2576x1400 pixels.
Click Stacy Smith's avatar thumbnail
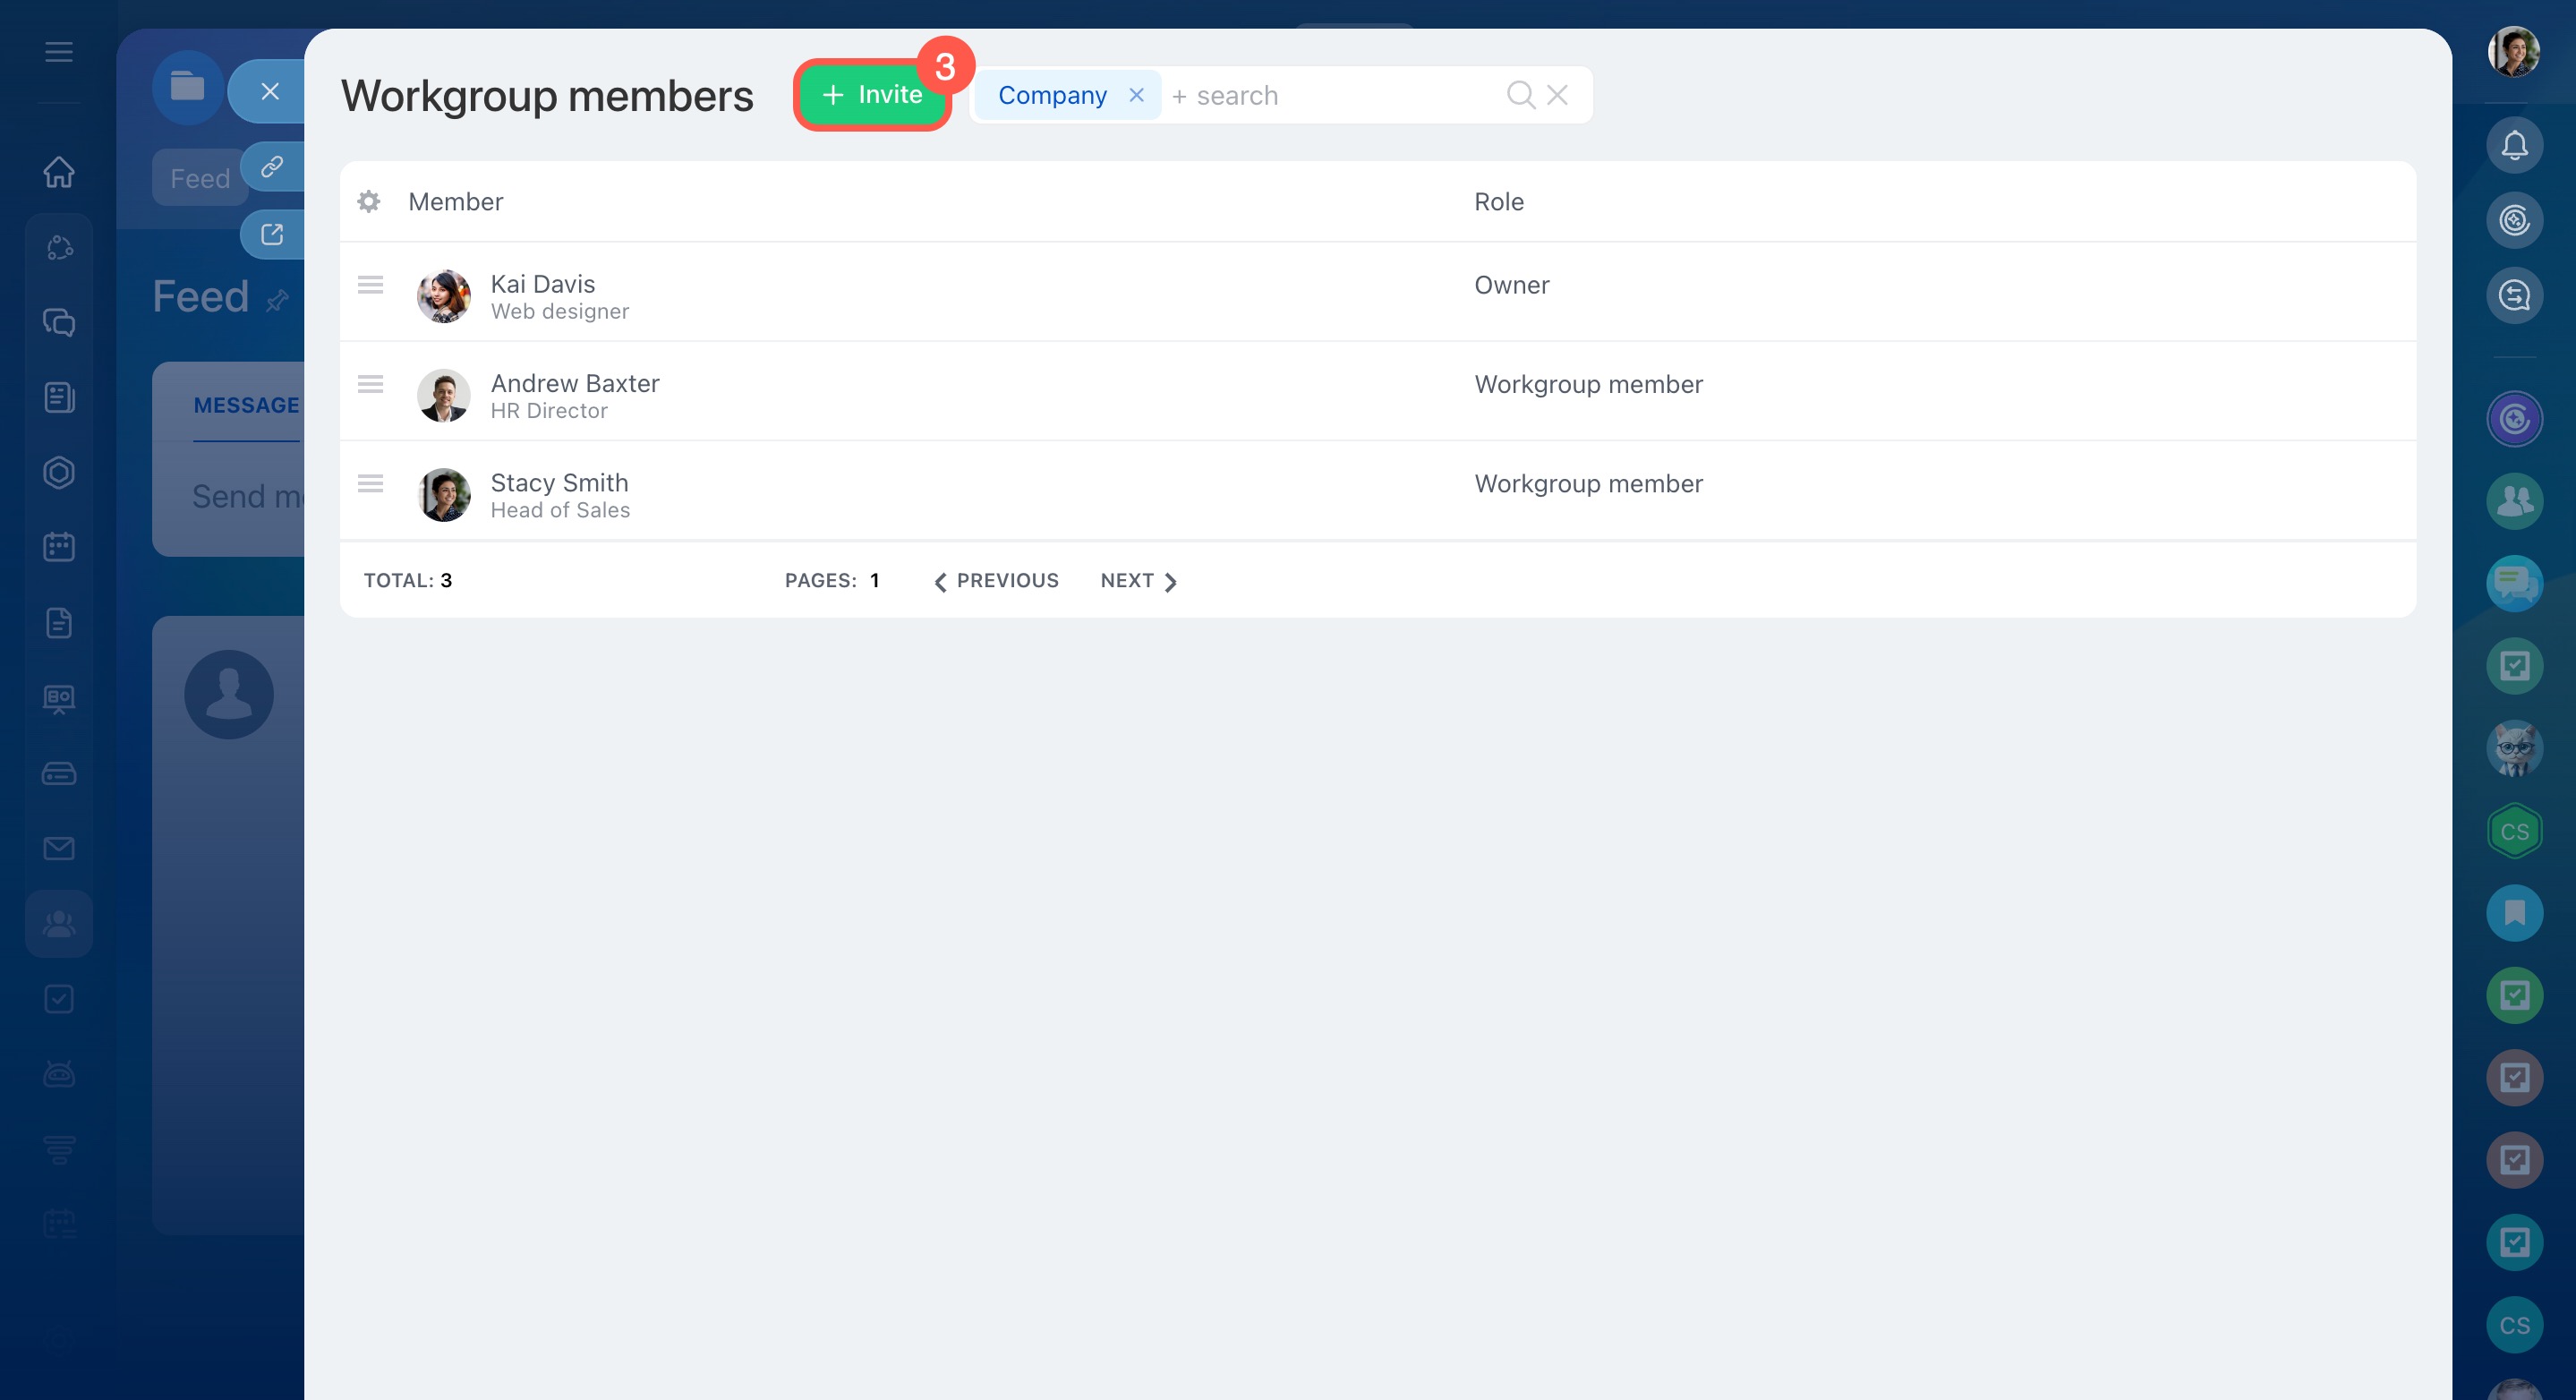443,495
